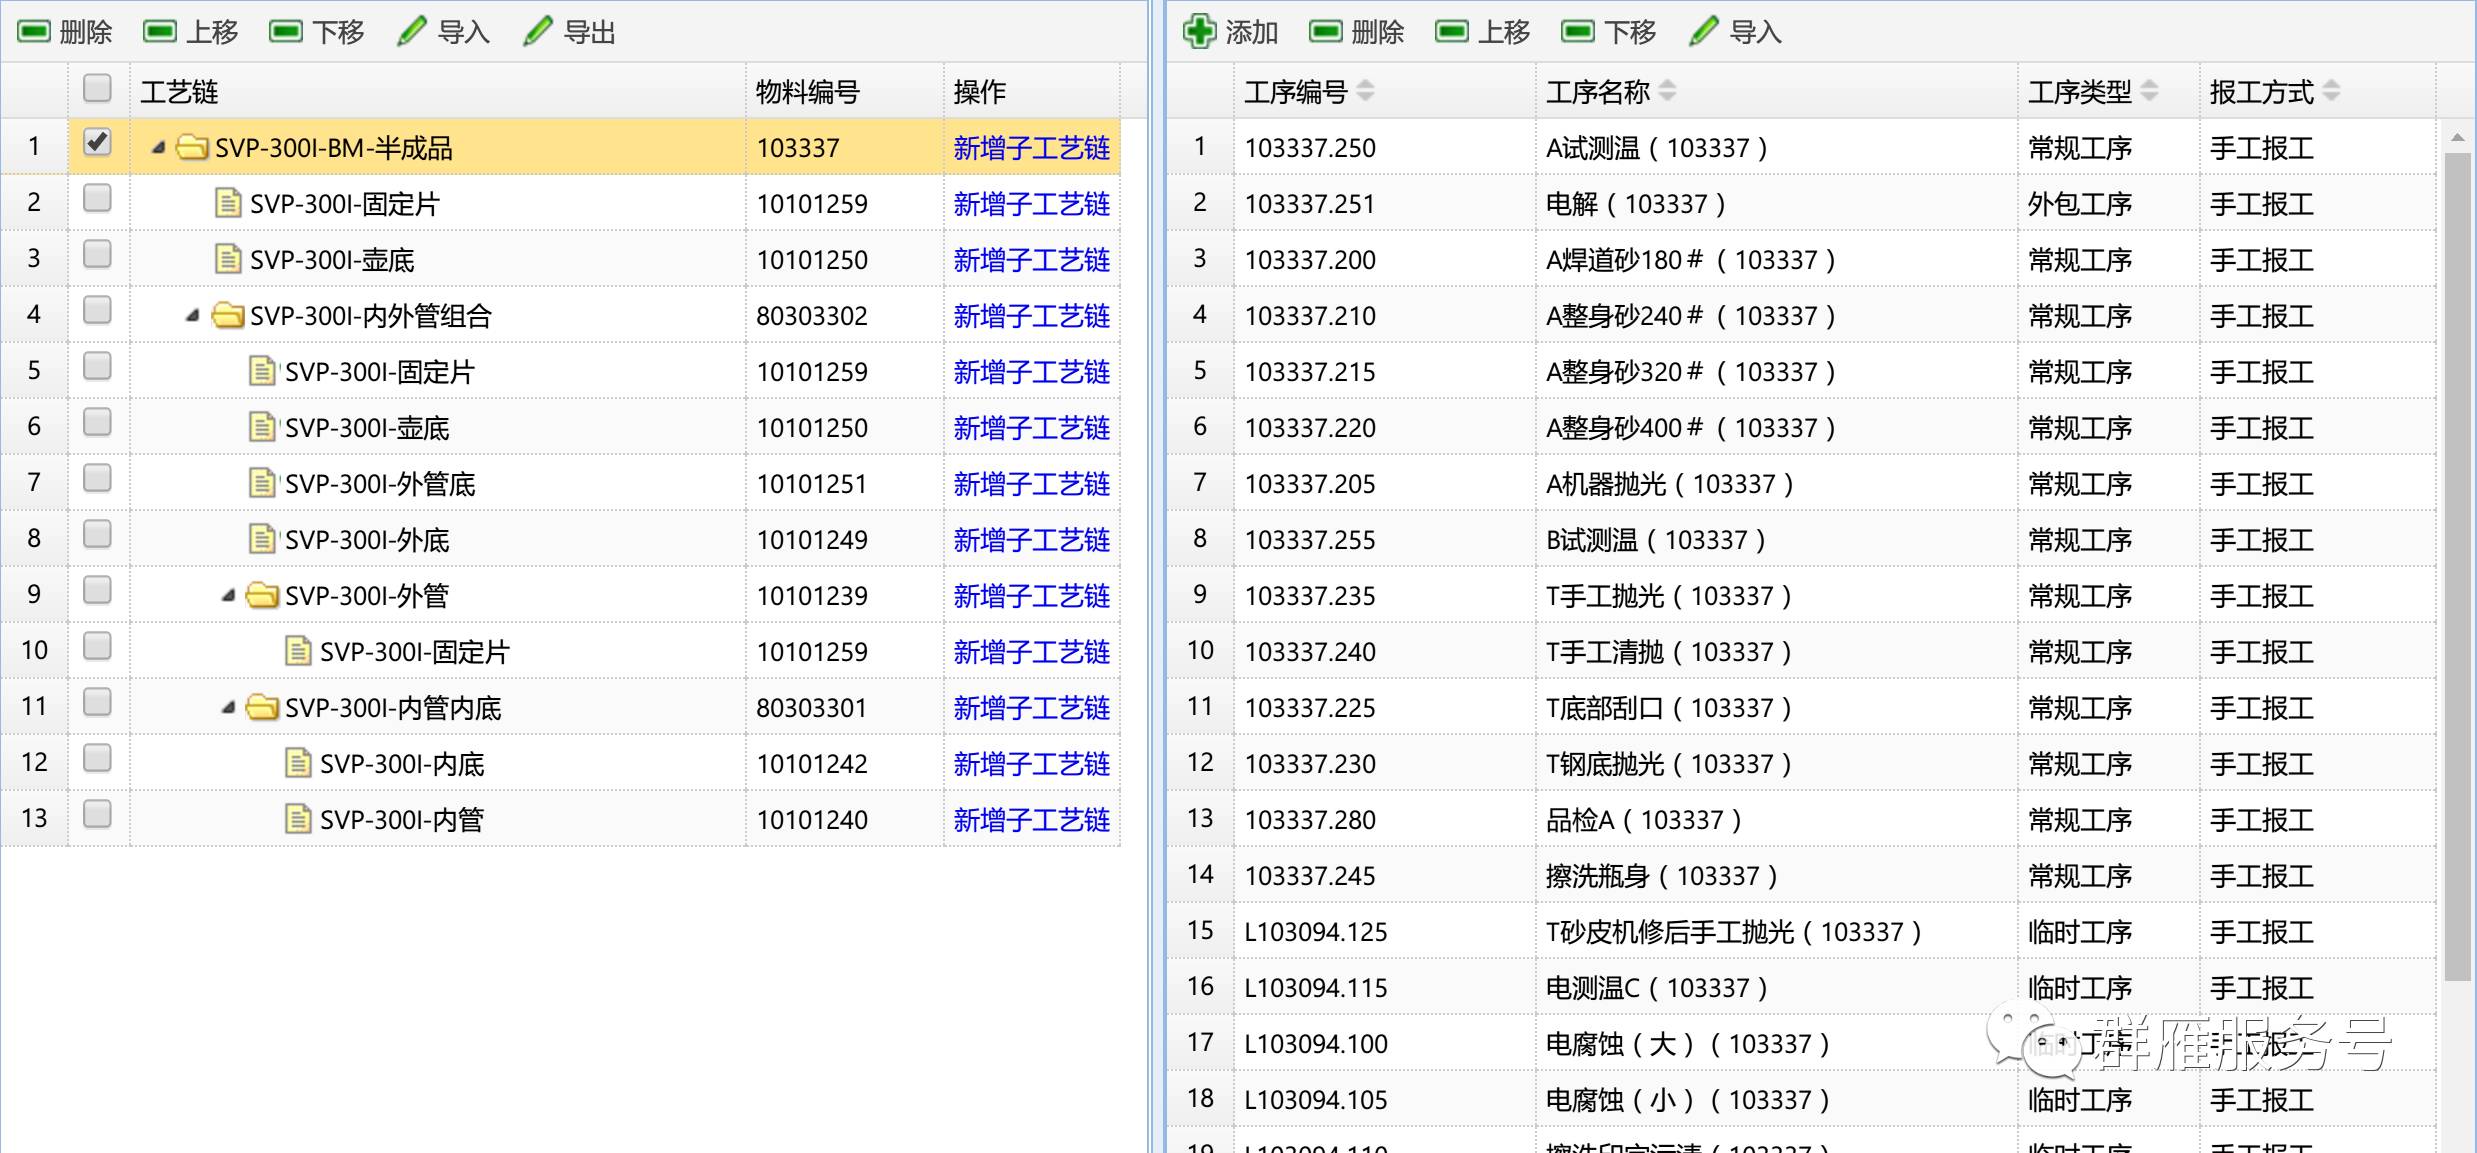Sort by 工序类型 column header

pyautogui.click(x=2080, y=92)
